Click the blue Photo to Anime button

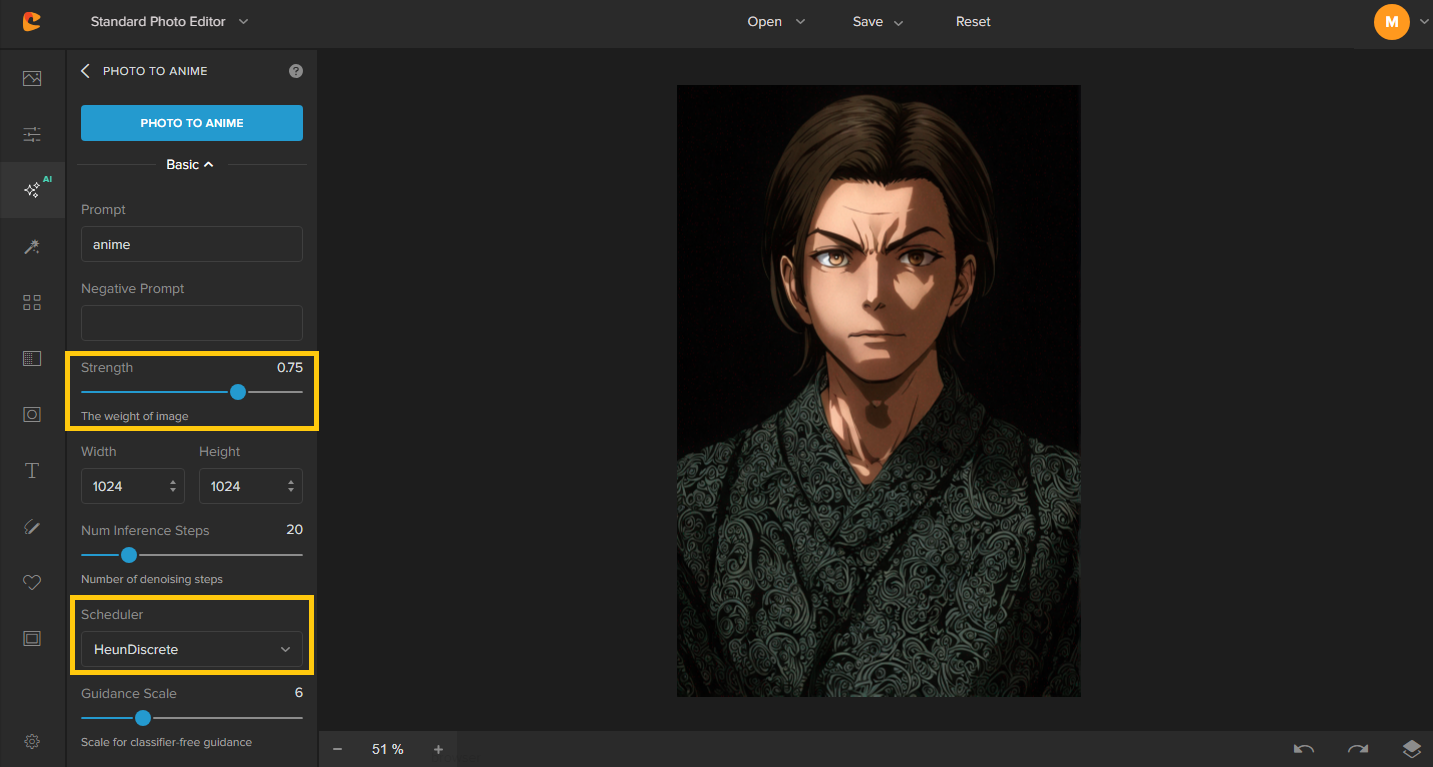pos(192,123)
